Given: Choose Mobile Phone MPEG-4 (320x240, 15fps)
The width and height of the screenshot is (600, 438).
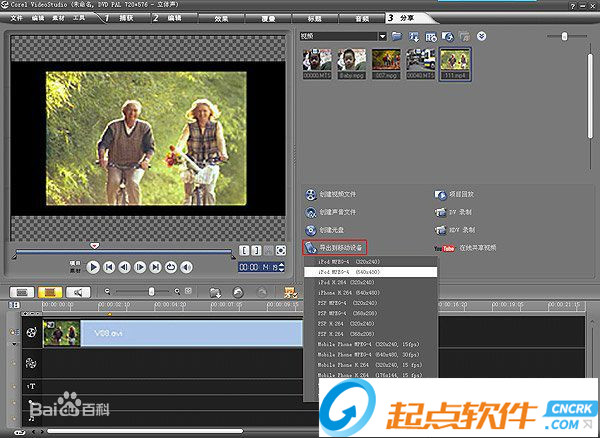Looking at the screenshot, I should point(370,344).
